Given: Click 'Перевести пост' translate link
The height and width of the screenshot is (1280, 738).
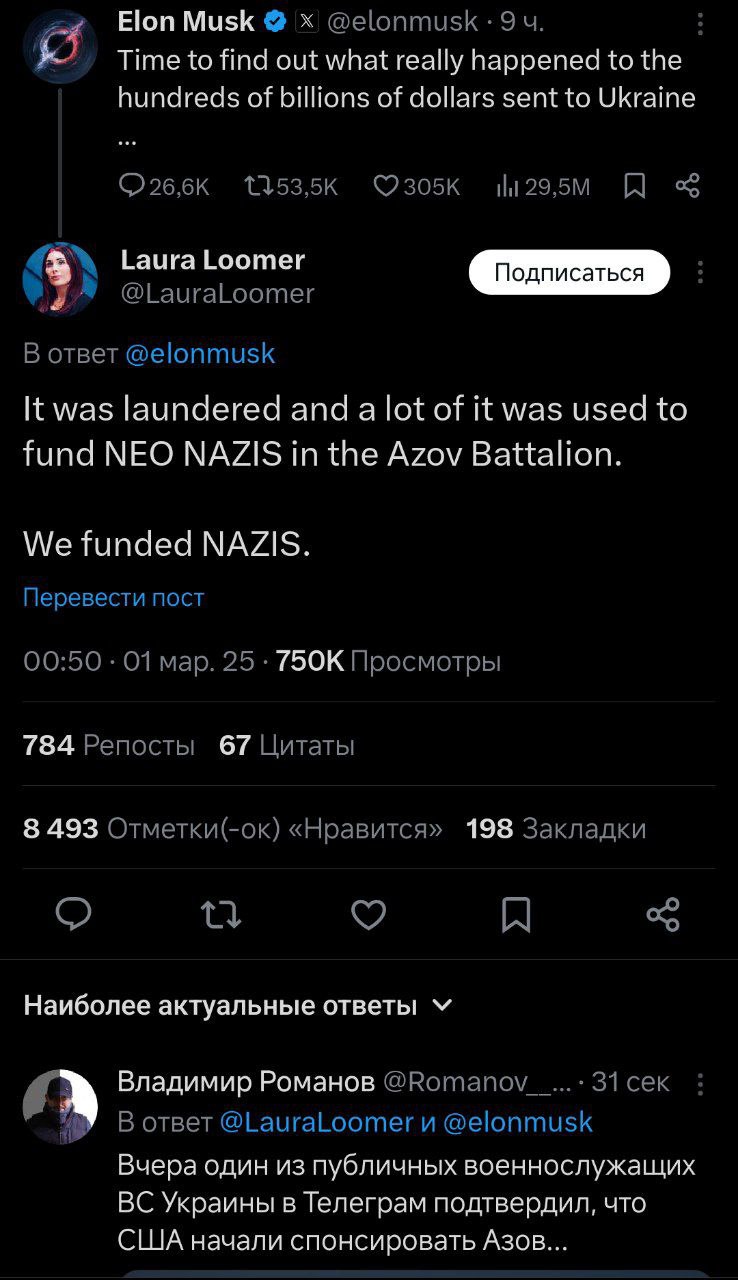Looking at the screenshot, I should coord(113,598).
